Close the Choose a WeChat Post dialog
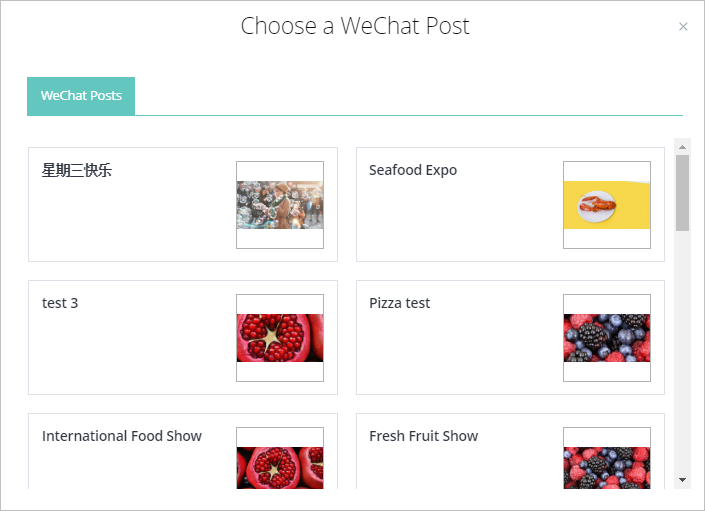 [683, 27]
